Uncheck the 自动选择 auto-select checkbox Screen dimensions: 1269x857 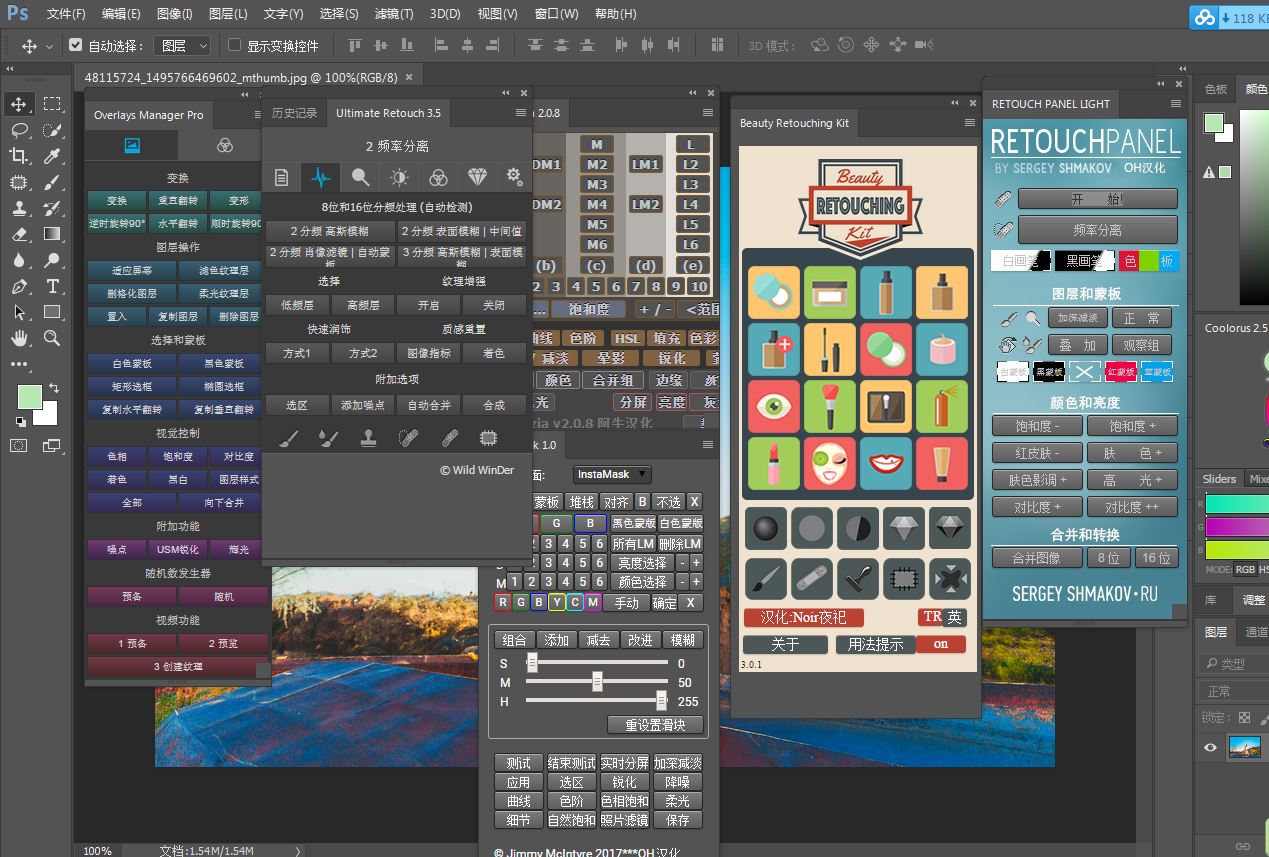75,45
